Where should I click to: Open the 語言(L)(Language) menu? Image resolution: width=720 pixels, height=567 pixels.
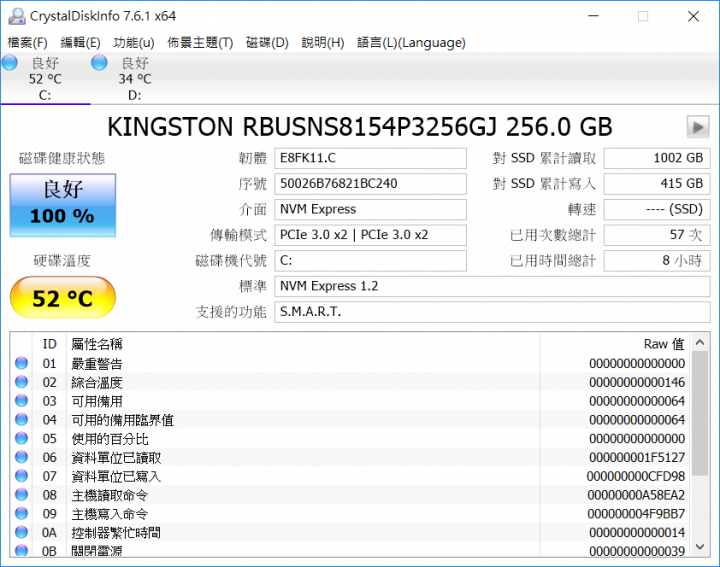pos(411,43)
